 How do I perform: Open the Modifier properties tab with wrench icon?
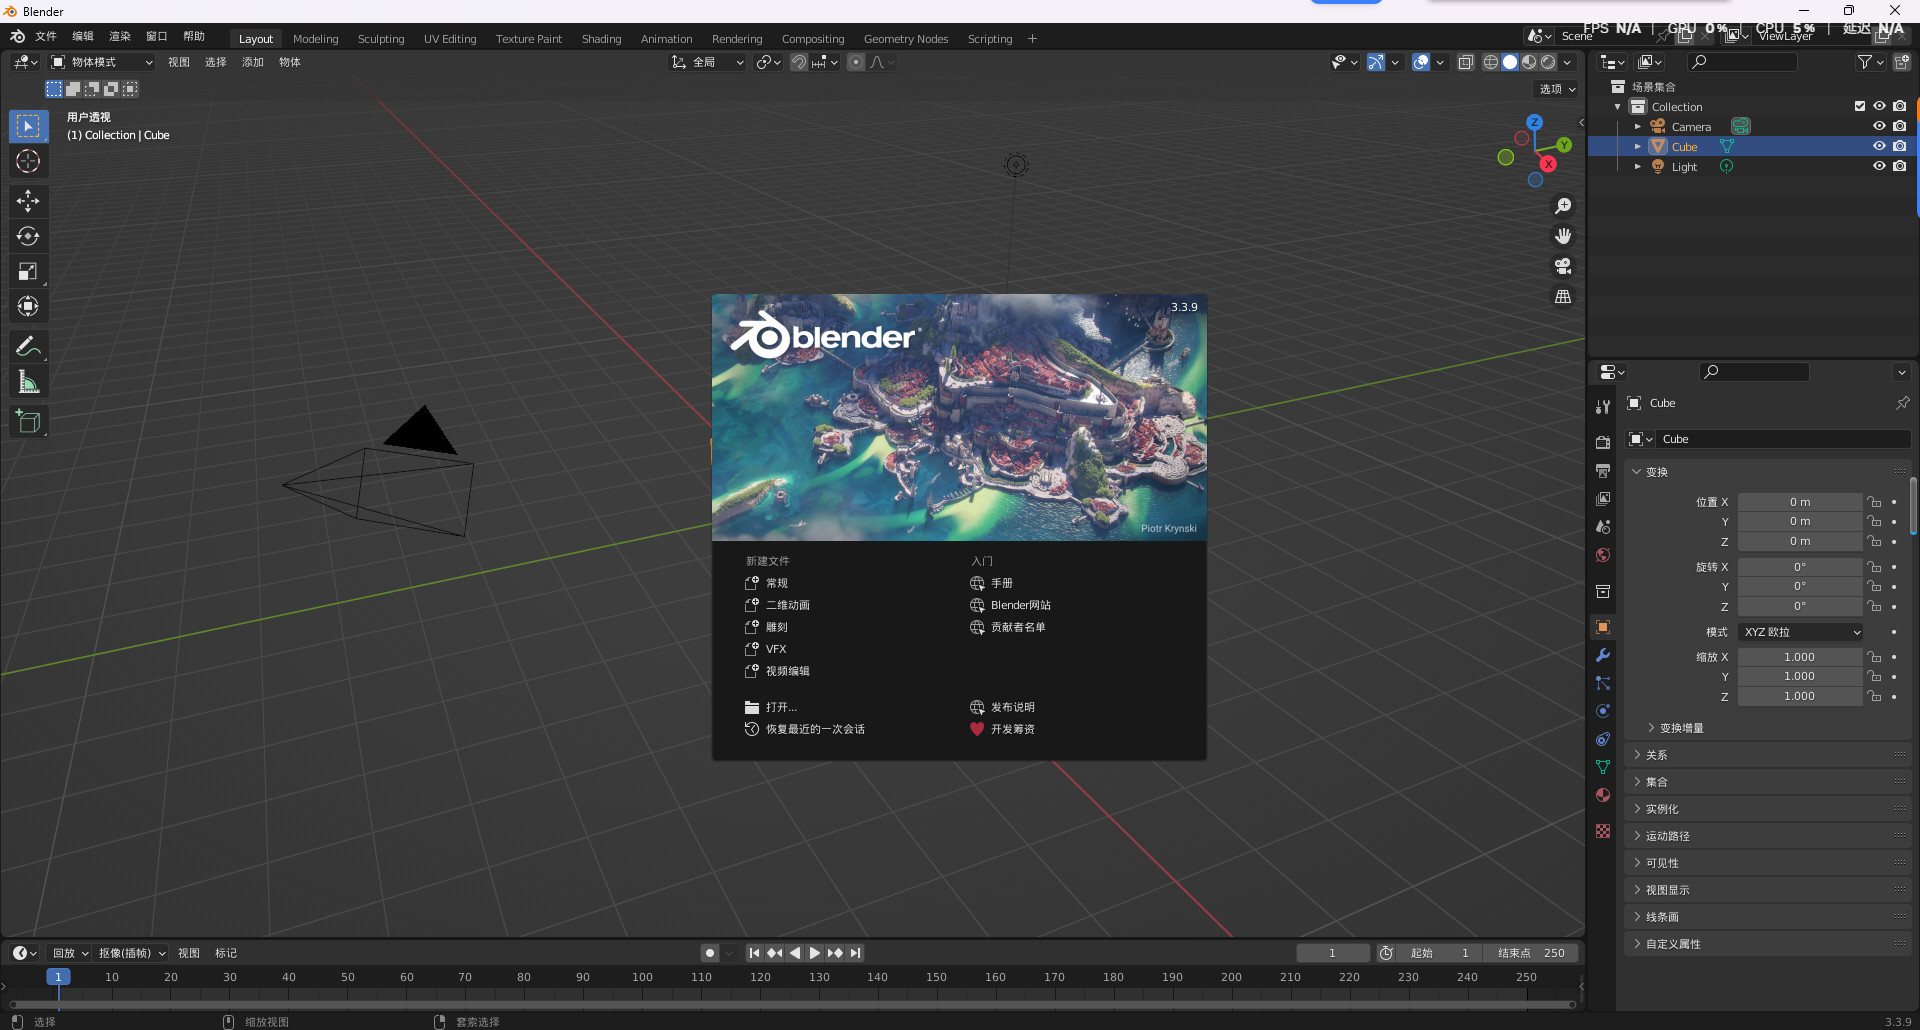click(x=1602, y=655)
